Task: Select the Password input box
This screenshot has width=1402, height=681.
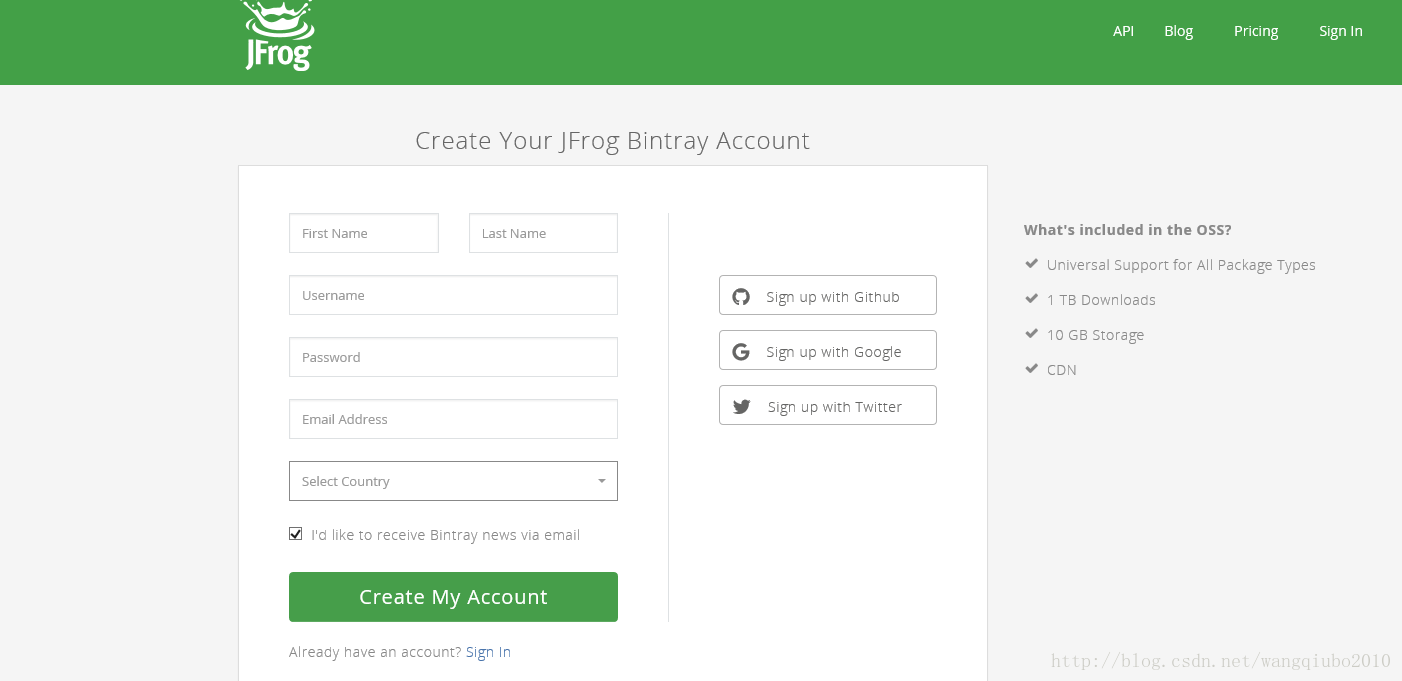Action: point(453,357)
